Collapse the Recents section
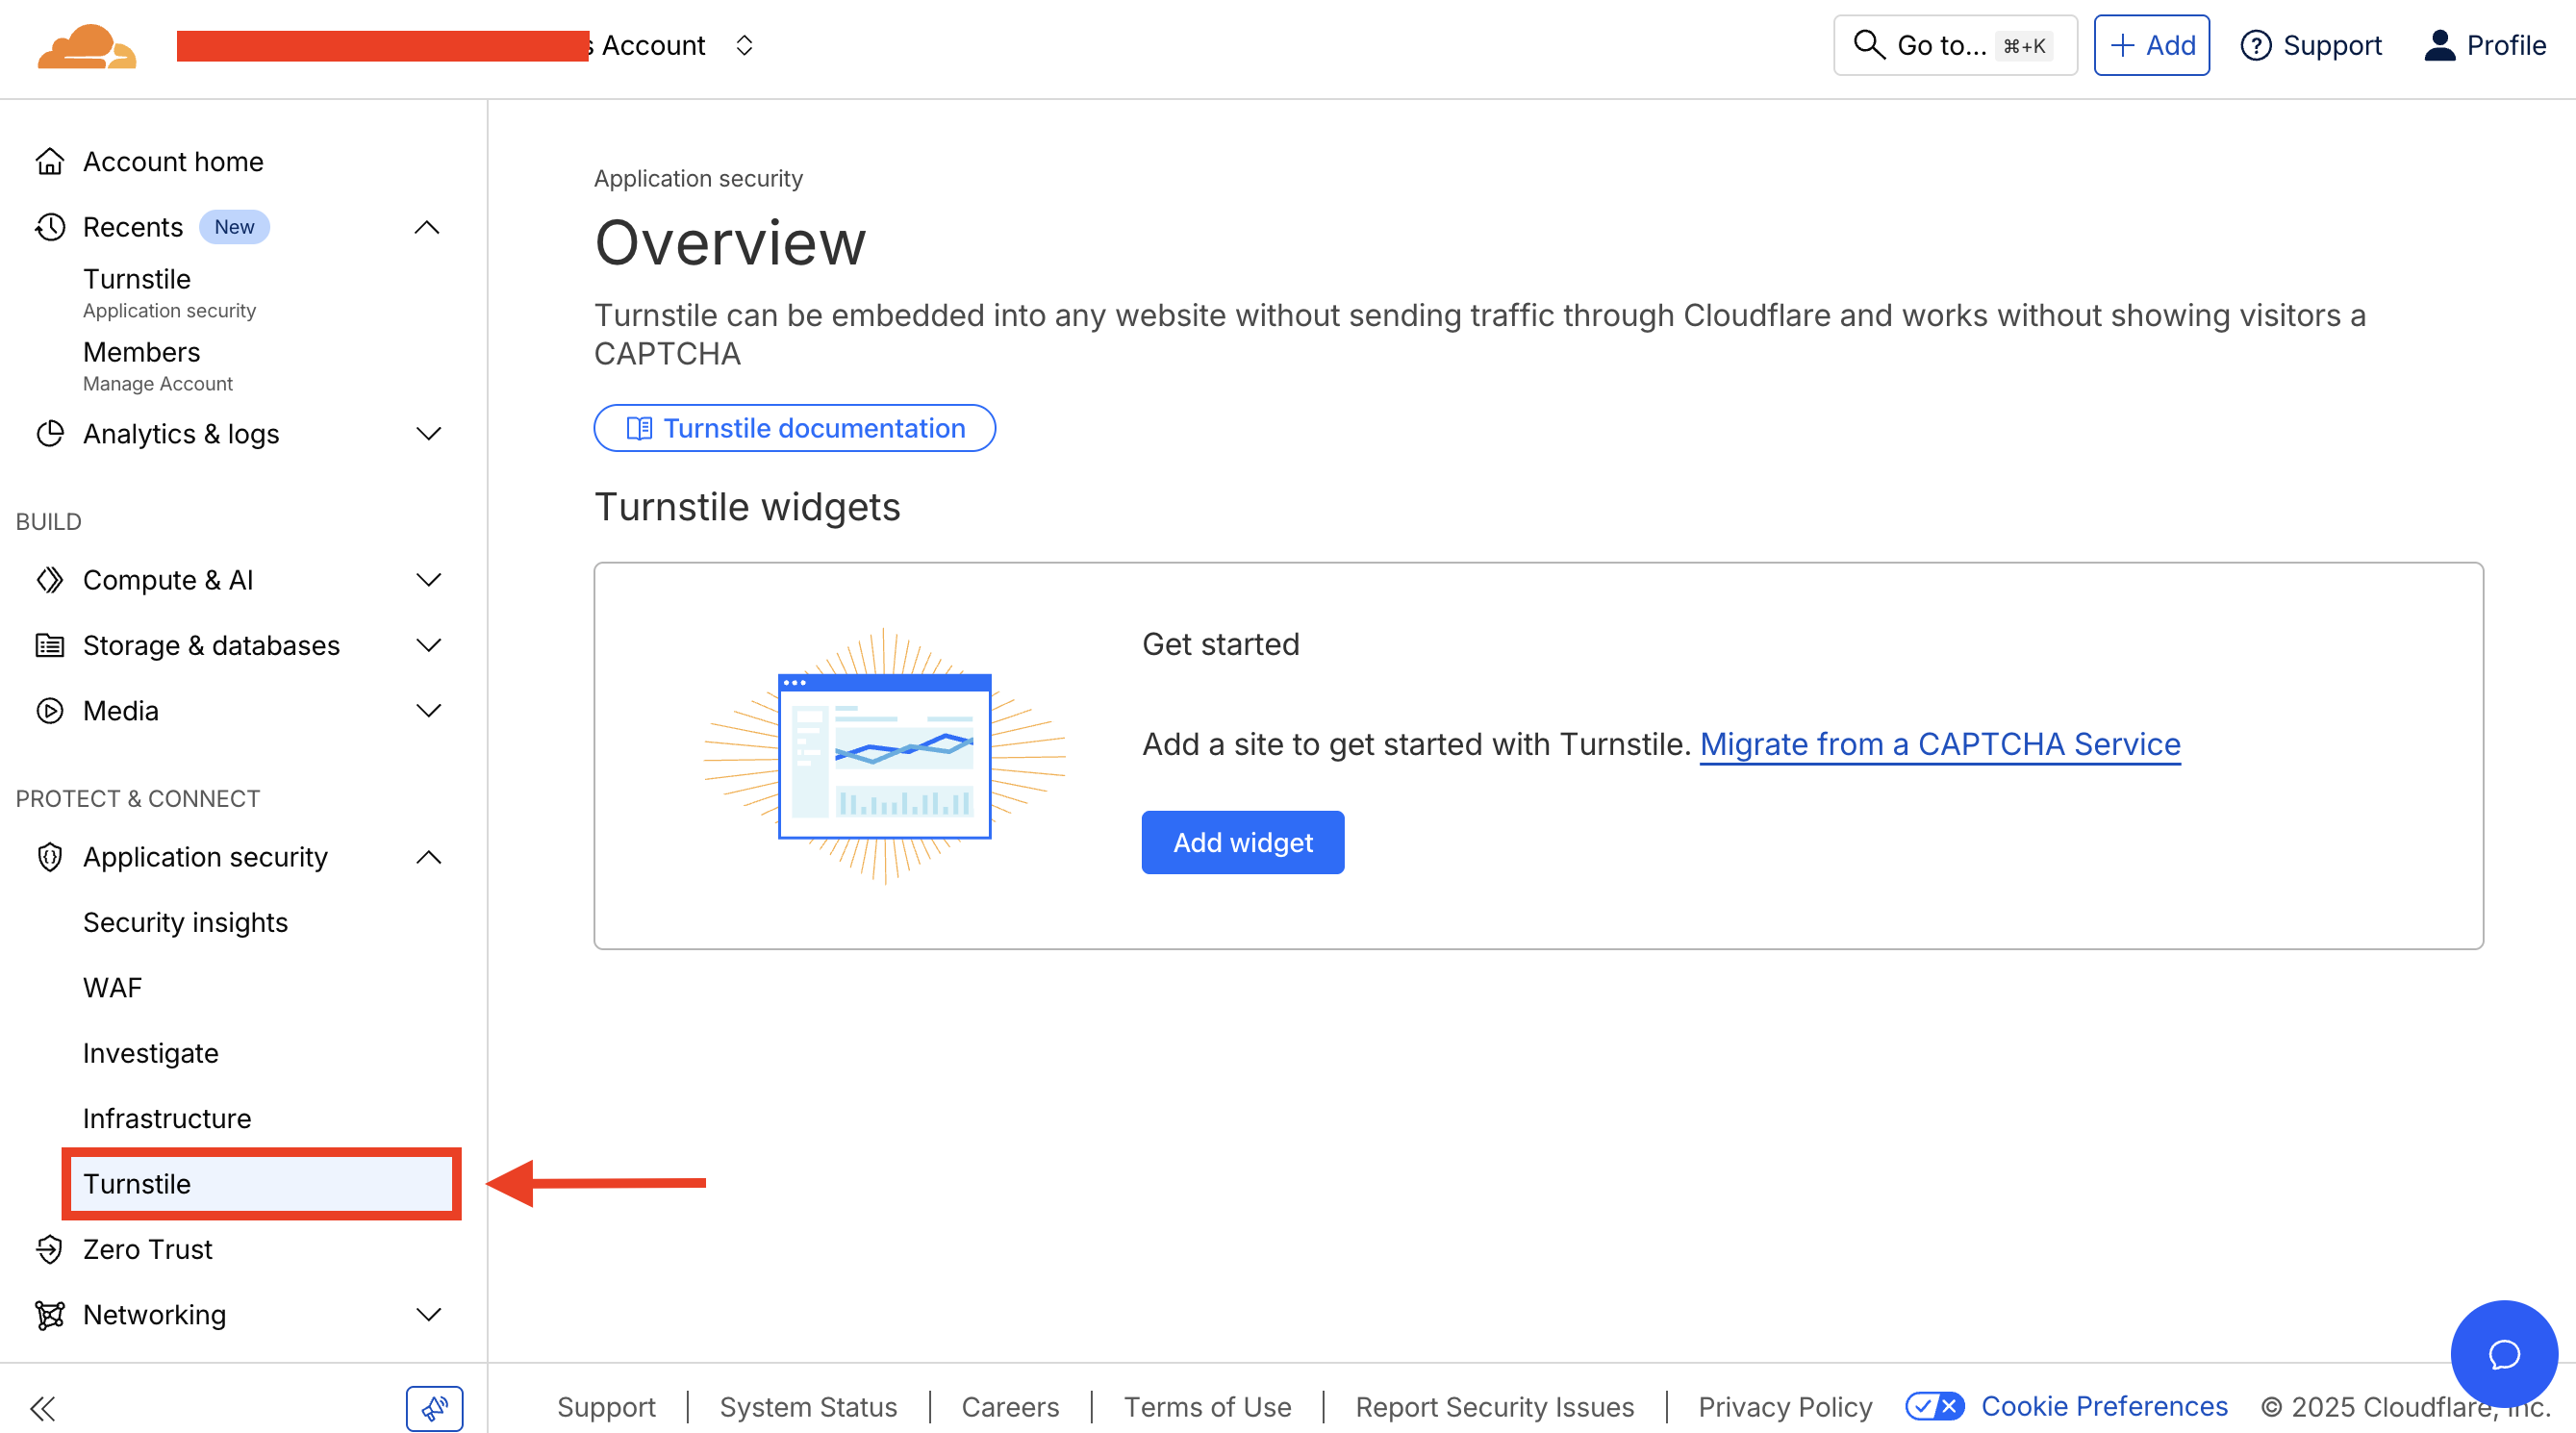Screen dimensions: 2576x1433 point(428,226)
